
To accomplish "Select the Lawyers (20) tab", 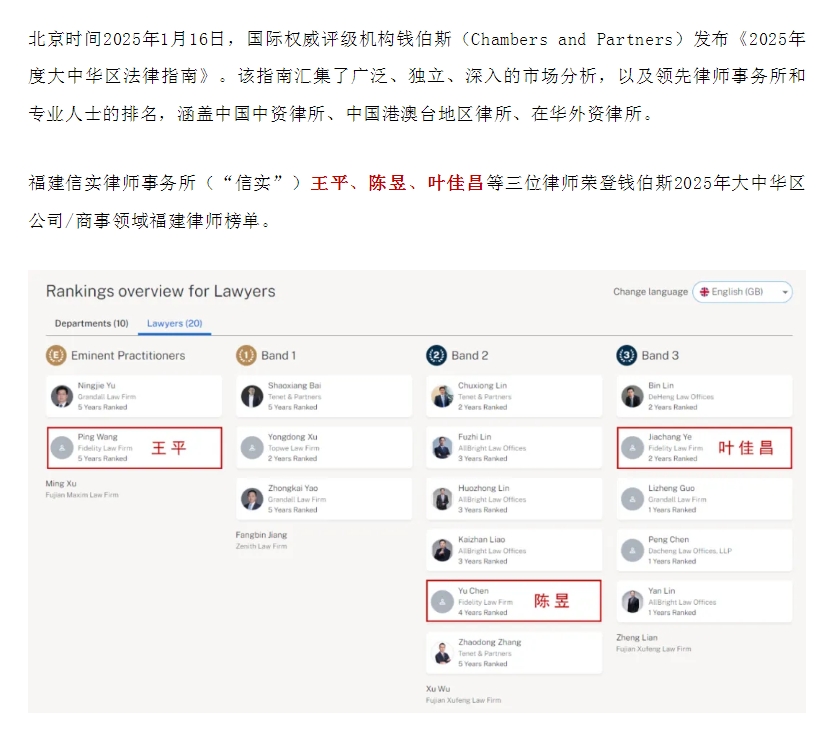I will (x=175, y=323).
